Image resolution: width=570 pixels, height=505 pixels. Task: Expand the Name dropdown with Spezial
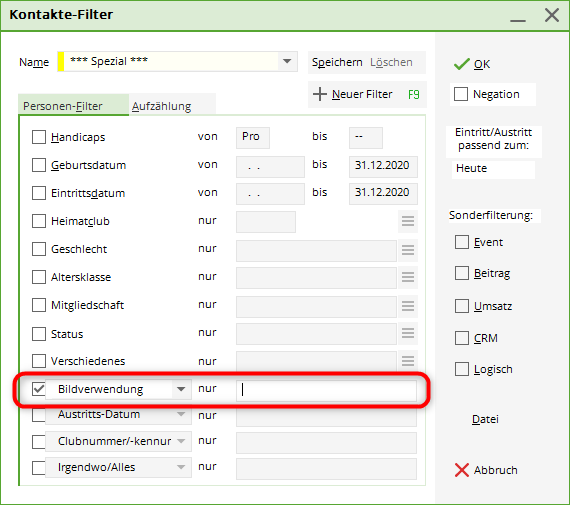287,61
